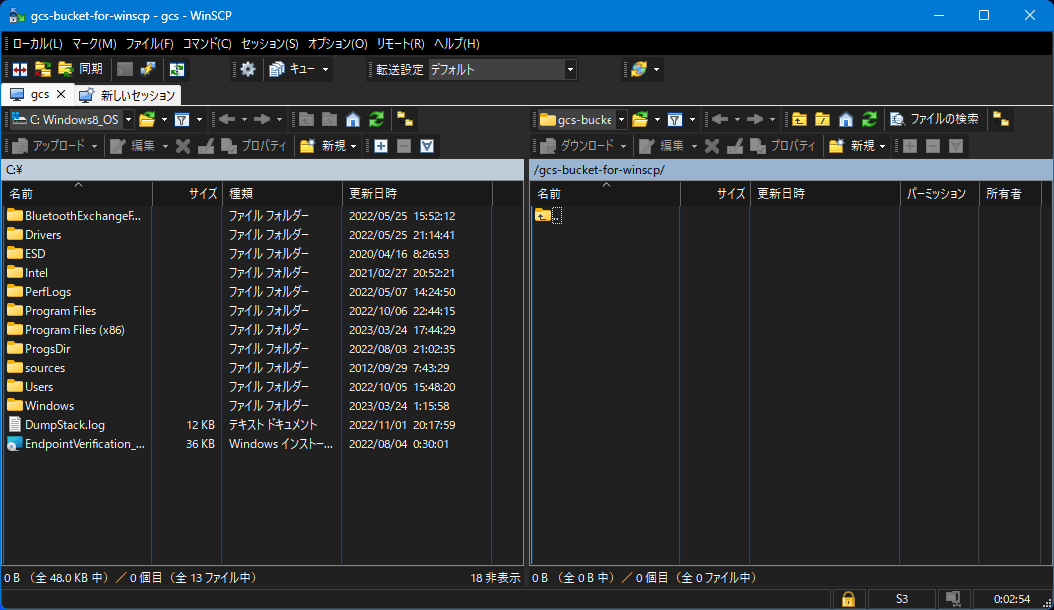Open the オプション(O) menu
The width and height of the screenshot is (1054, 610).
(x=337, y=44)
